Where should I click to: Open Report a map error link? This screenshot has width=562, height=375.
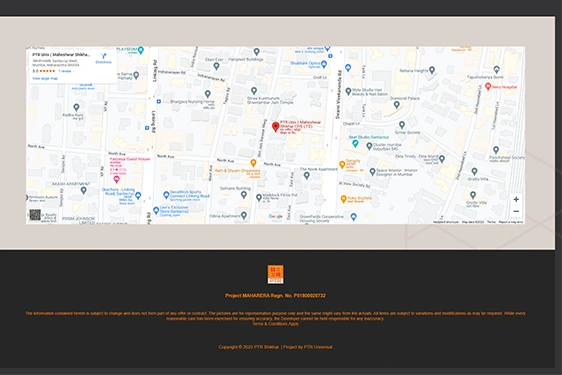(x=511, y=222)
